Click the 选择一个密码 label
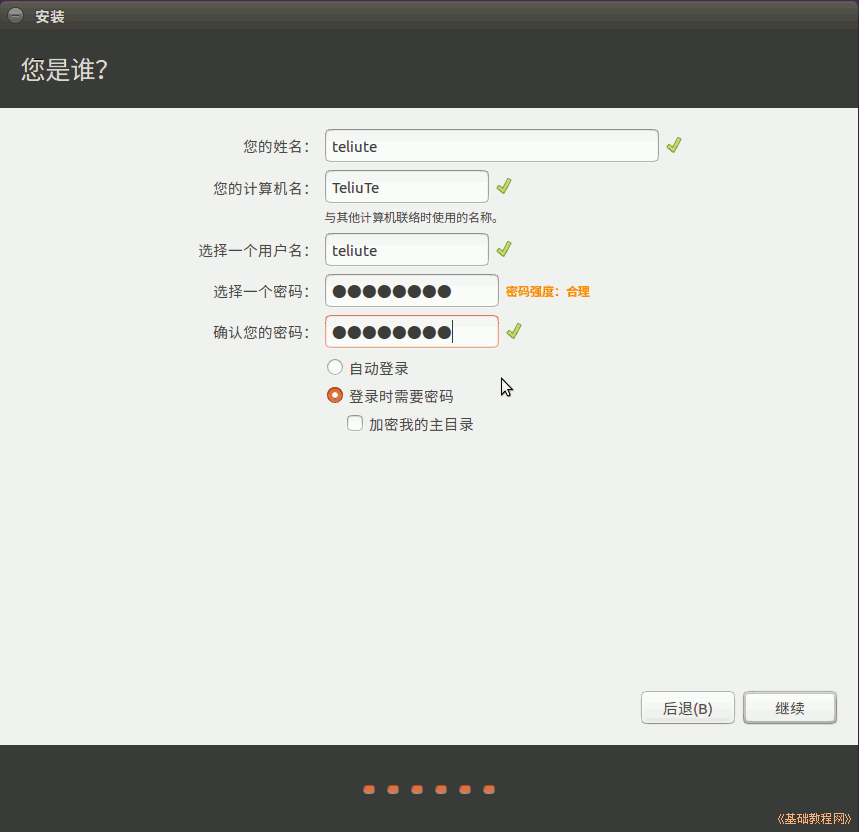Image resolution: width=859 pixels, height=832 pixels. click(x=262, y=291)
